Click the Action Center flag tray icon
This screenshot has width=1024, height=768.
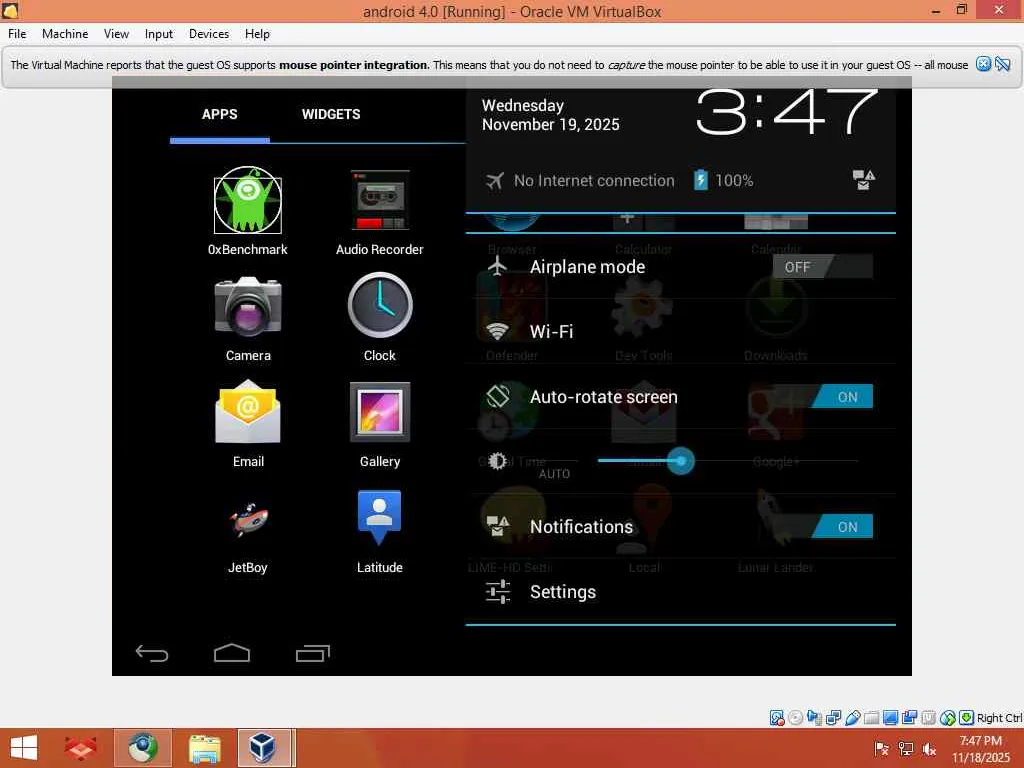point(881,749)
